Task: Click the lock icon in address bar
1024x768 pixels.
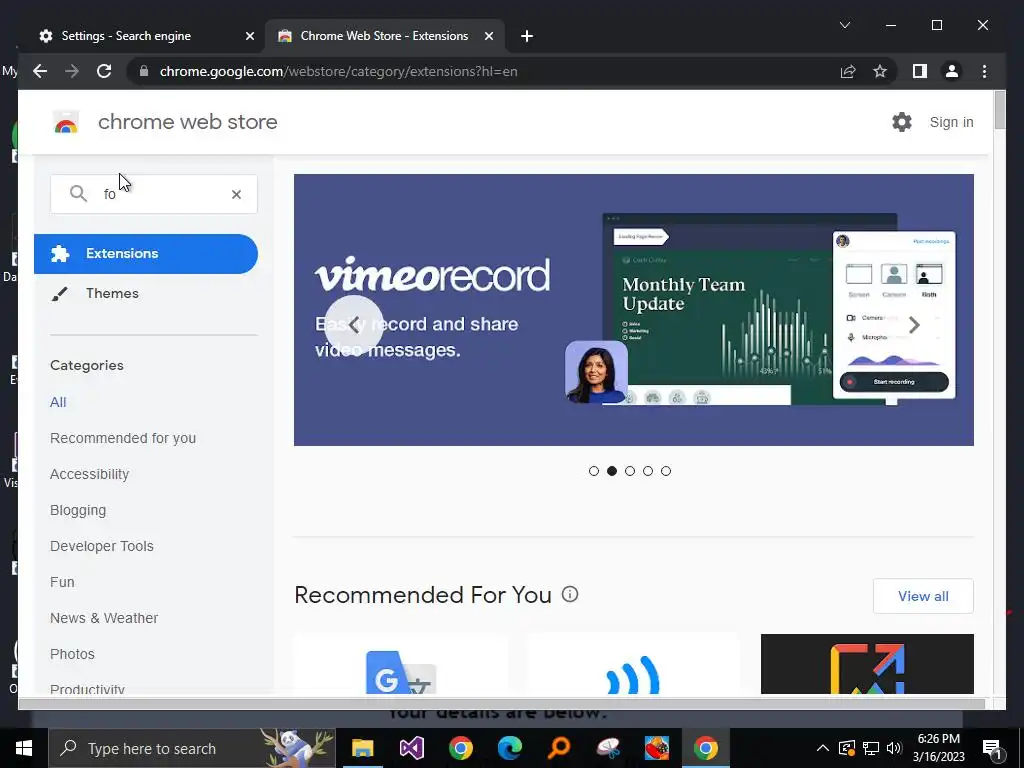Action: click(144, 71)
